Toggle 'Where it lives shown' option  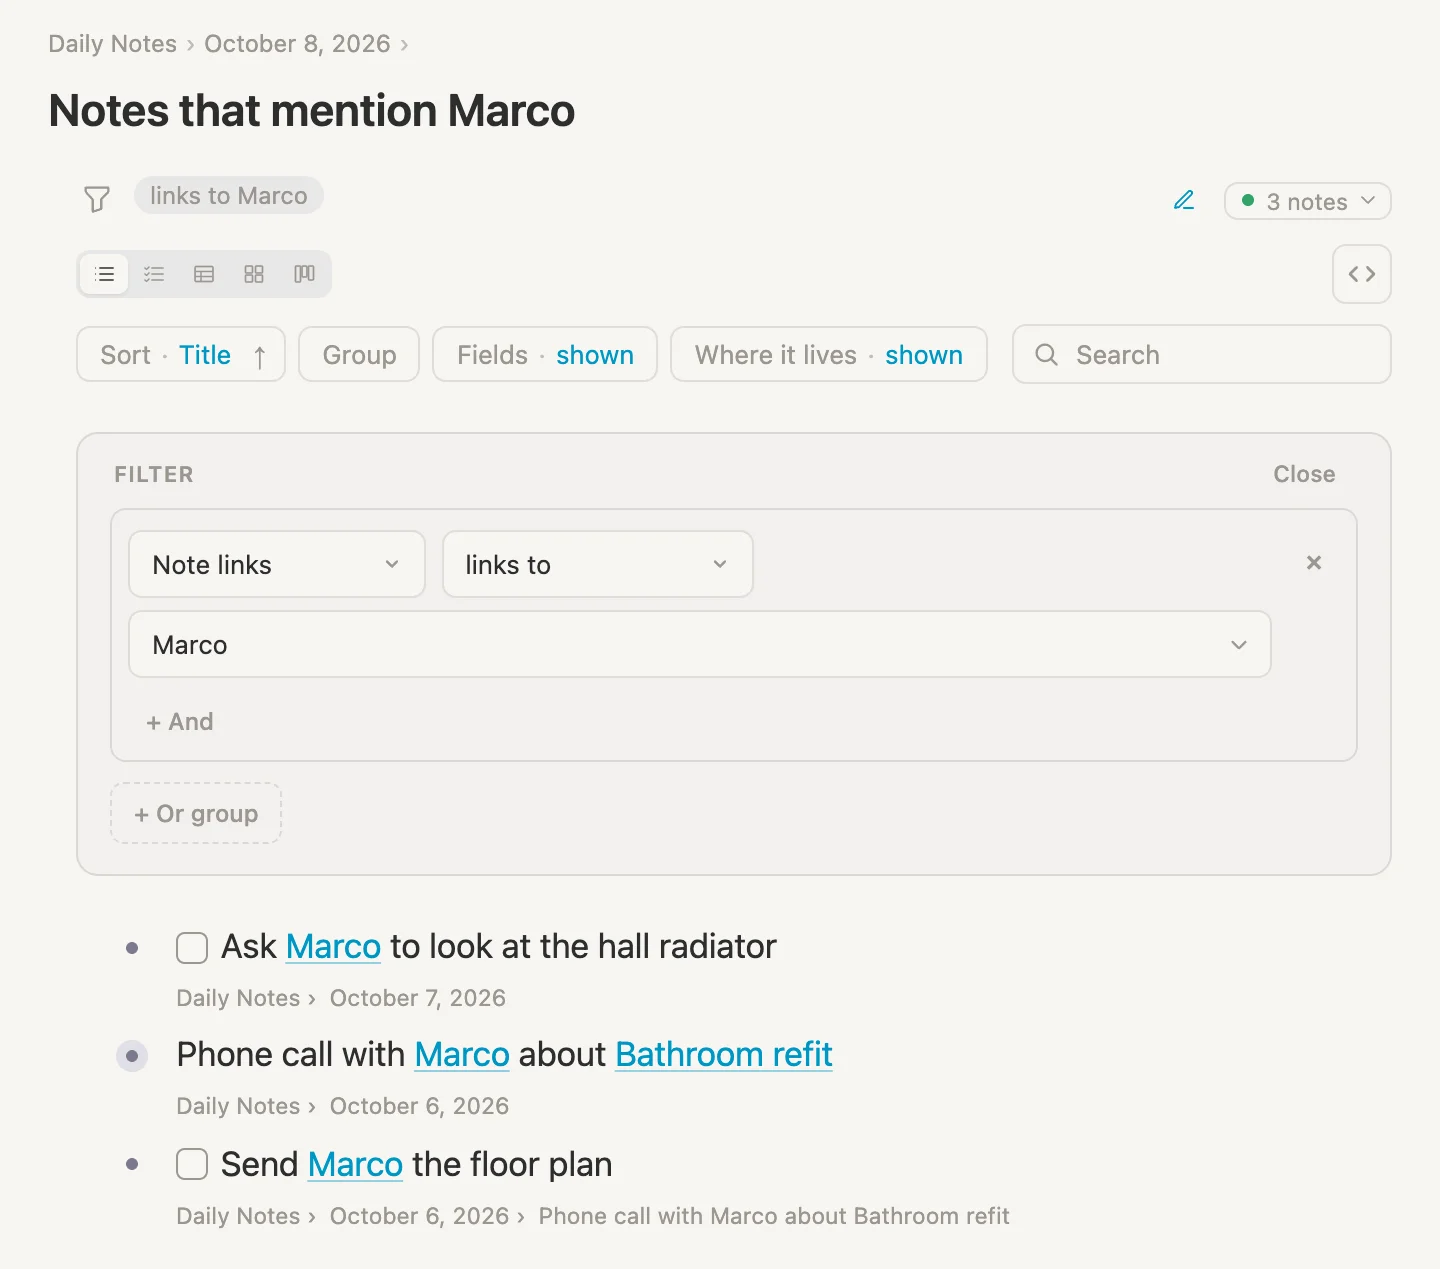coord(829,355)
